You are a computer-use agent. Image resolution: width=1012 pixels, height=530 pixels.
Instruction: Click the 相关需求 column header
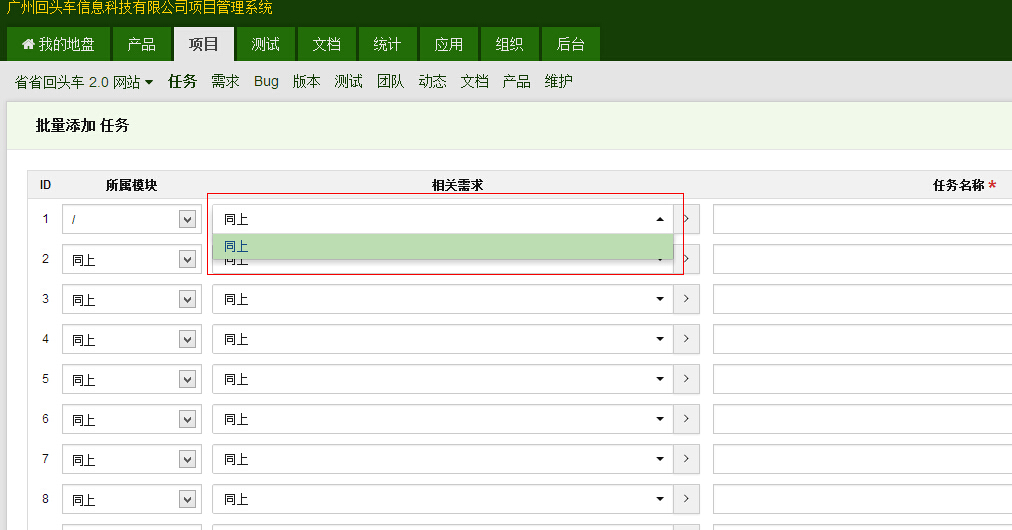tap(458, 185)
